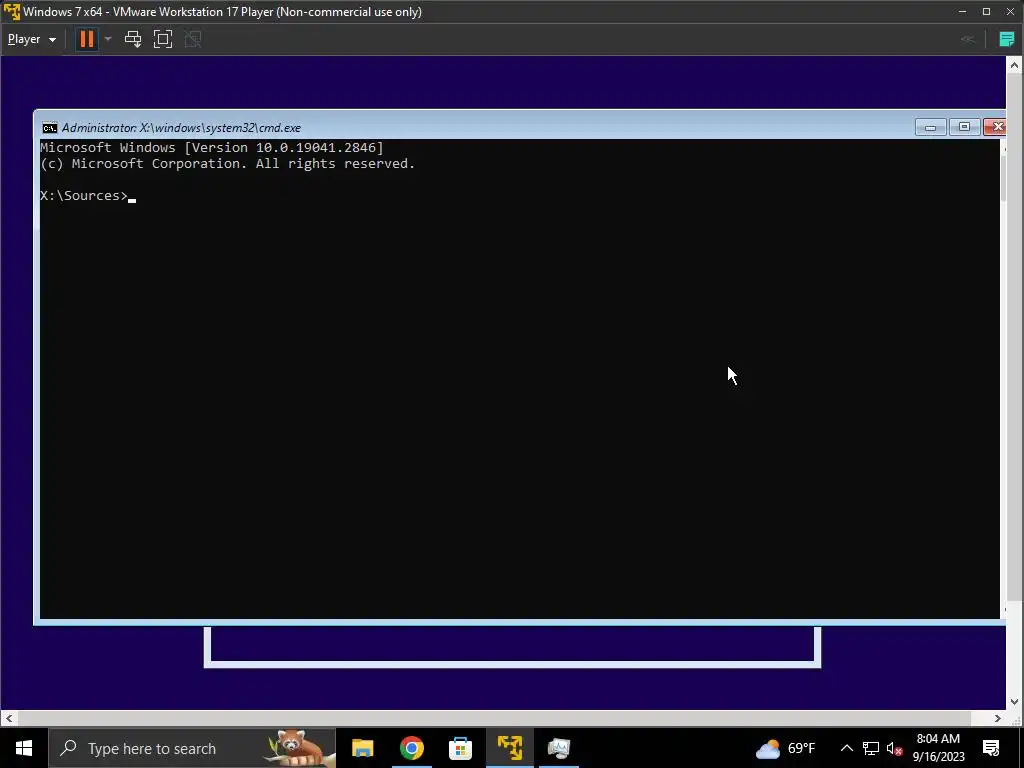The image size is (1024, 768).
Task: Open the VMware notes/messages icon
Action: coord(1006,40)
